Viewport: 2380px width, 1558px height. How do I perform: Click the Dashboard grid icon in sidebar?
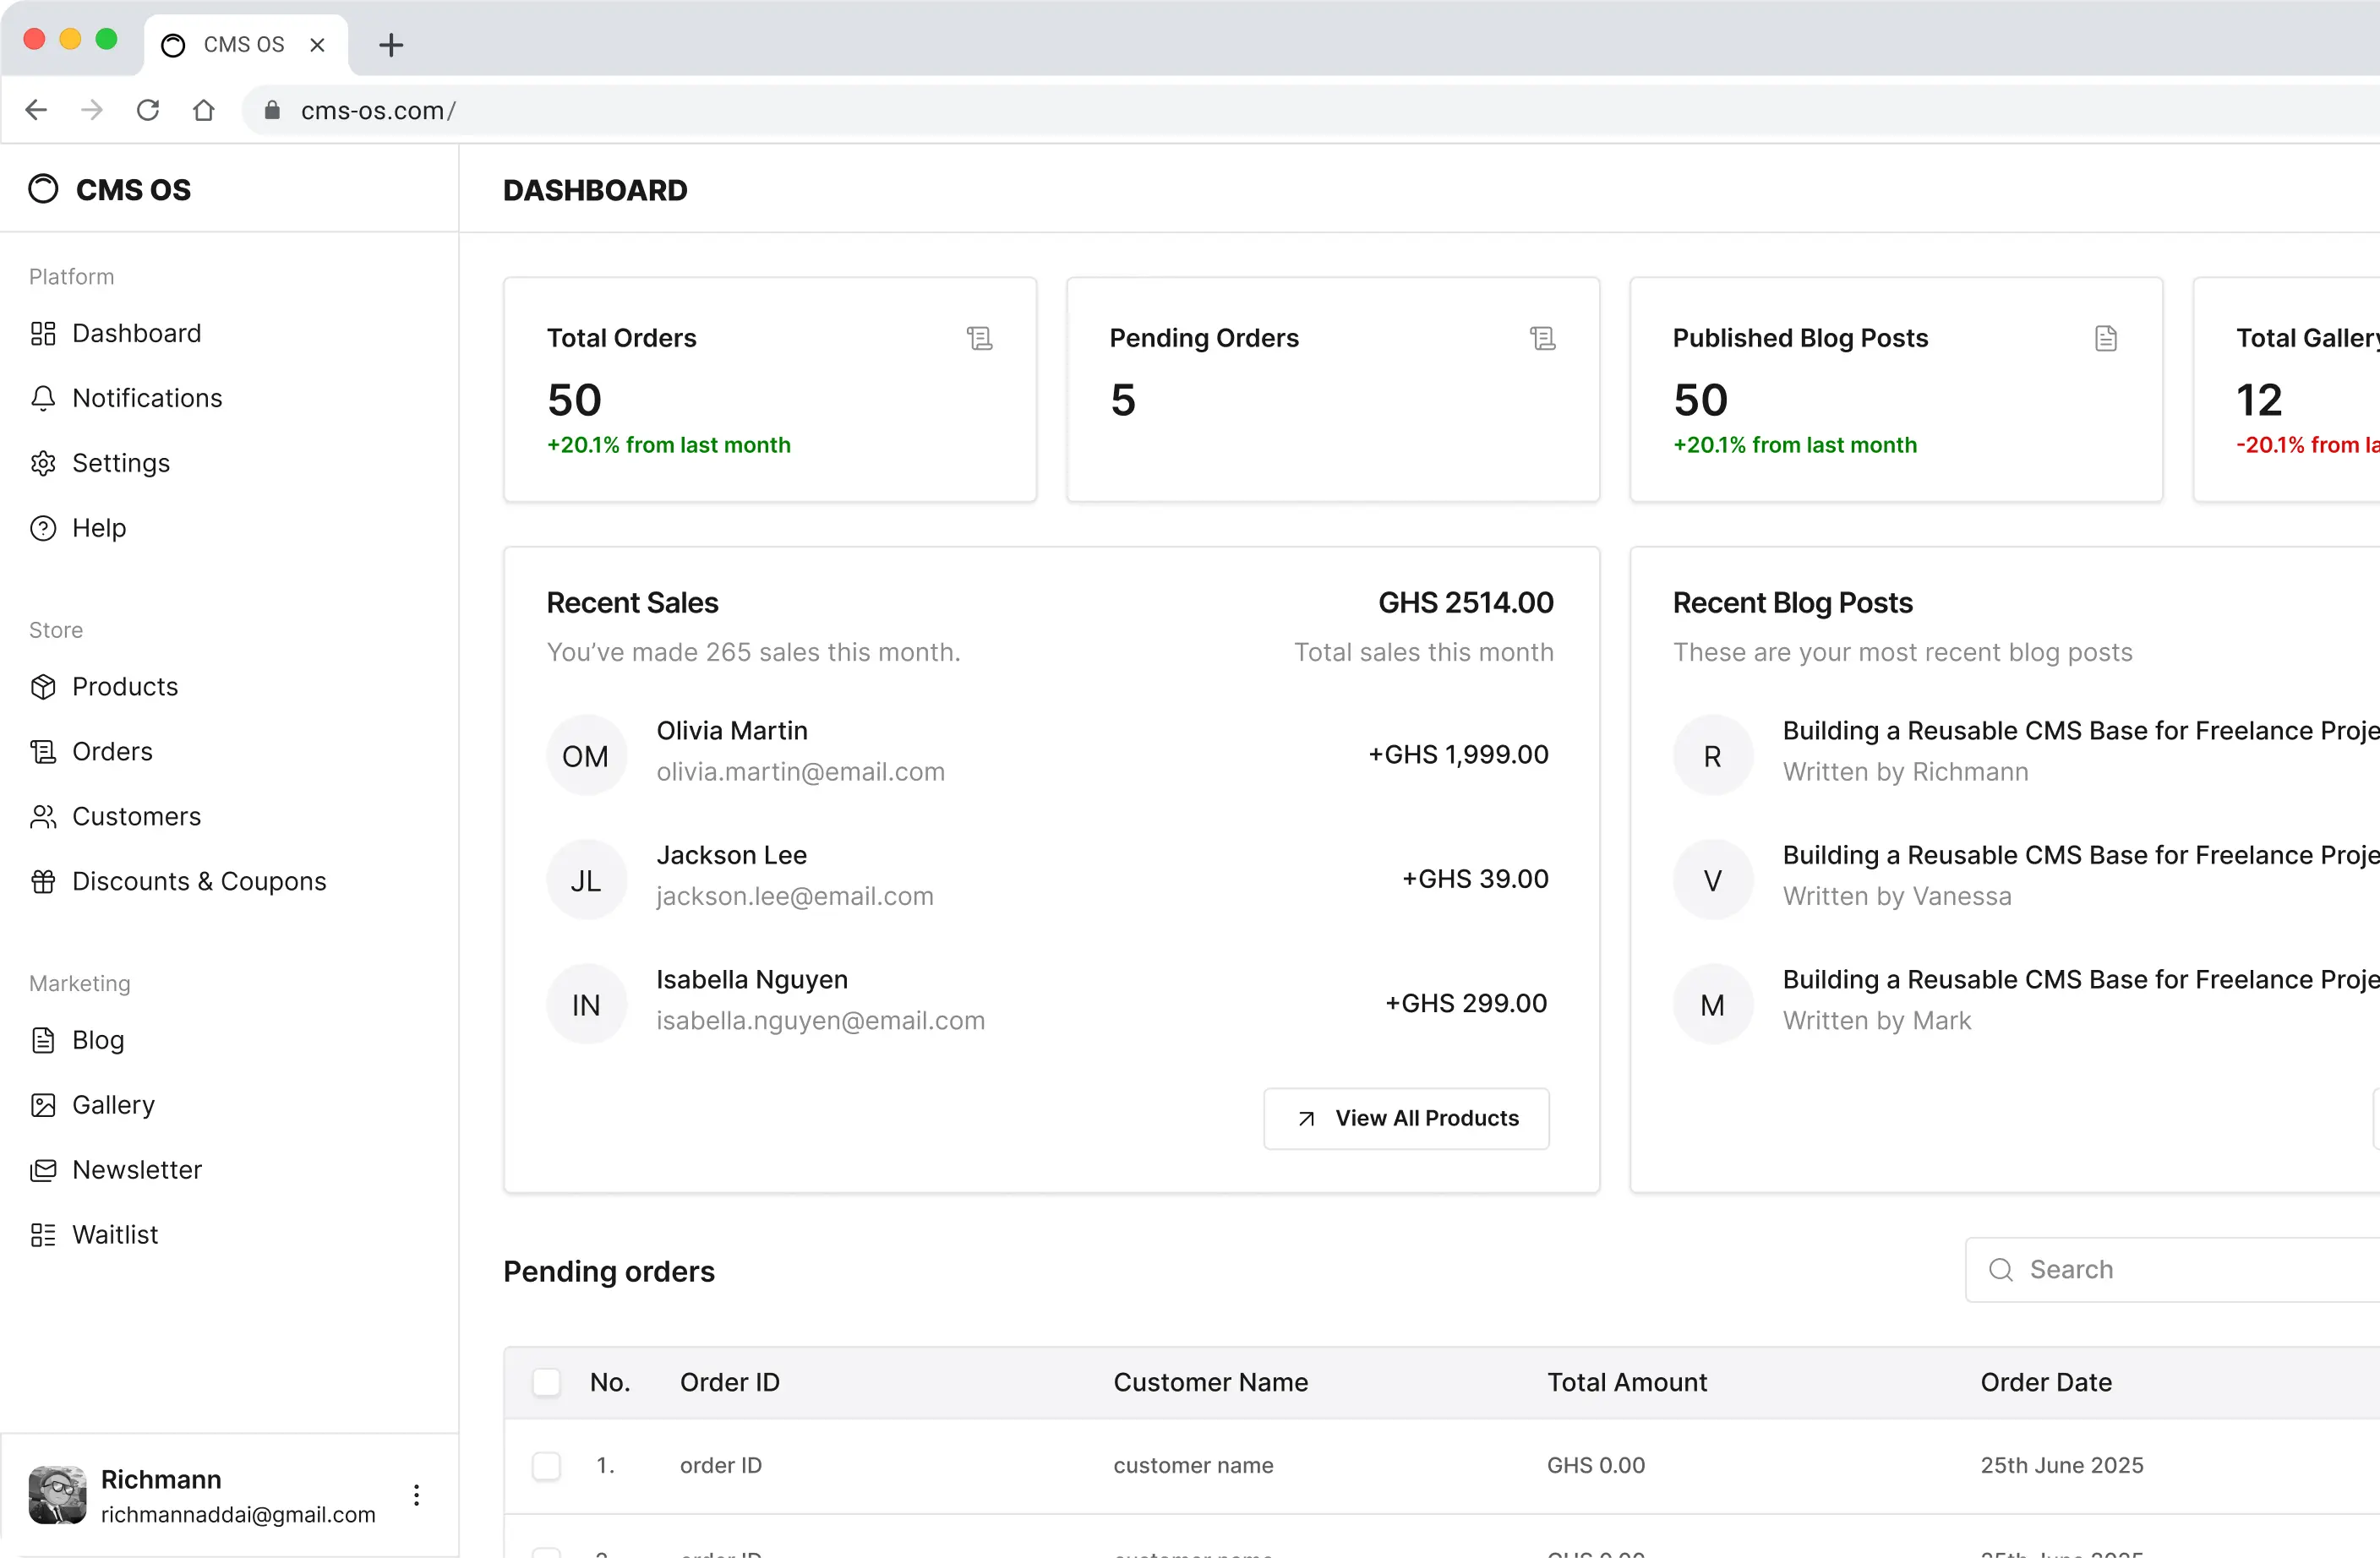click(43, 333)
